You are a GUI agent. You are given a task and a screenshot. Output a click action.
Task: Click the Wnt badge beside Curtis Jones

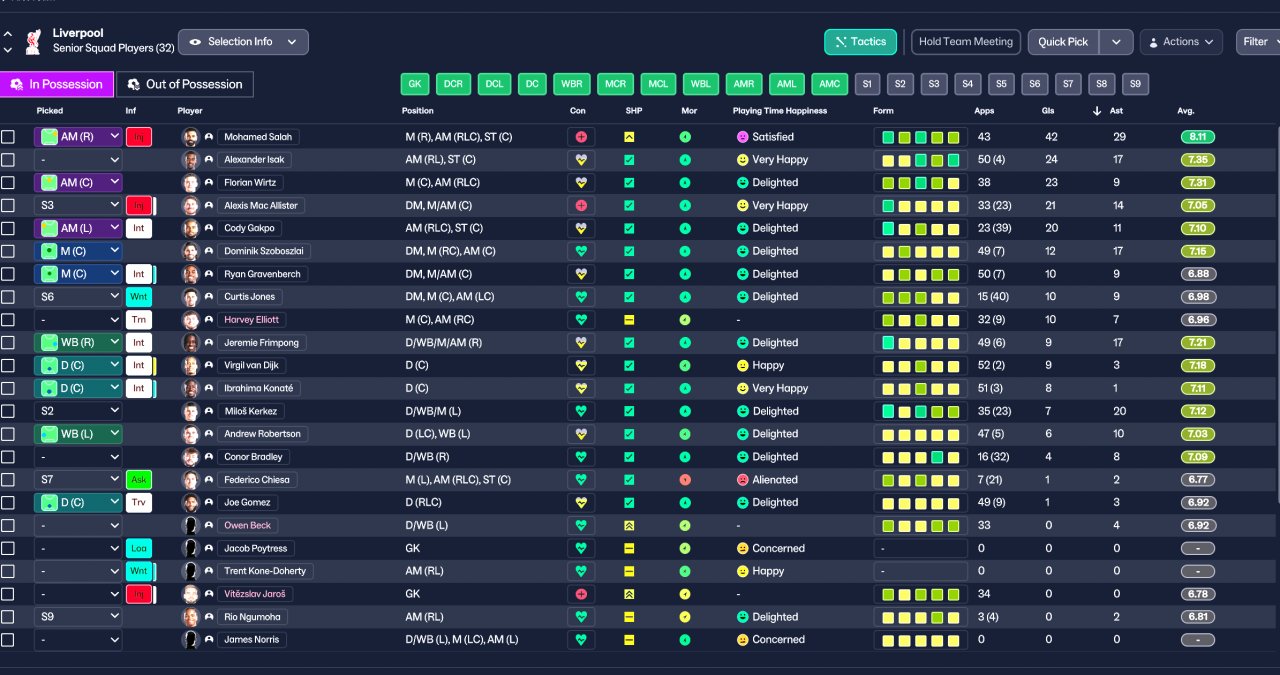tap(139, 297)
